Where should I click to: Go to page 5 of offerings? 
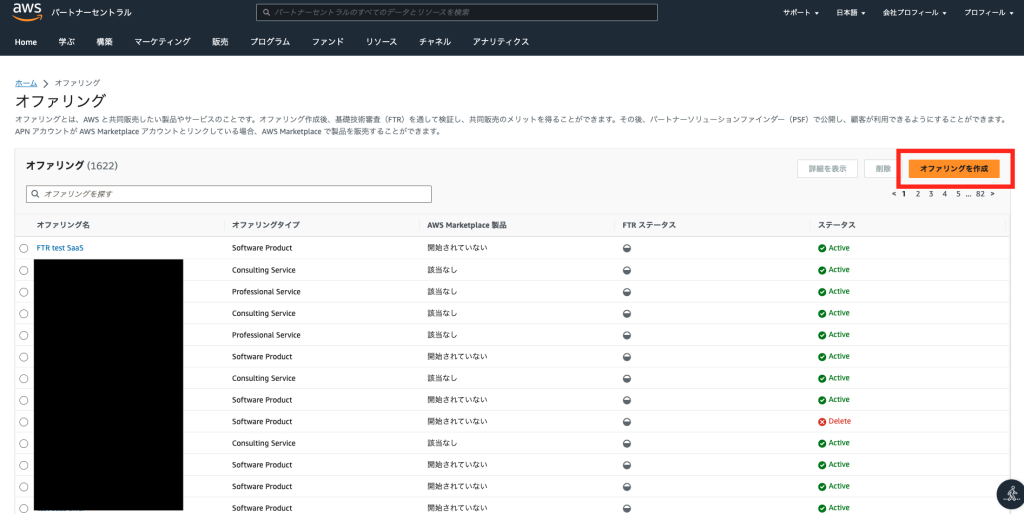(958, 193)
